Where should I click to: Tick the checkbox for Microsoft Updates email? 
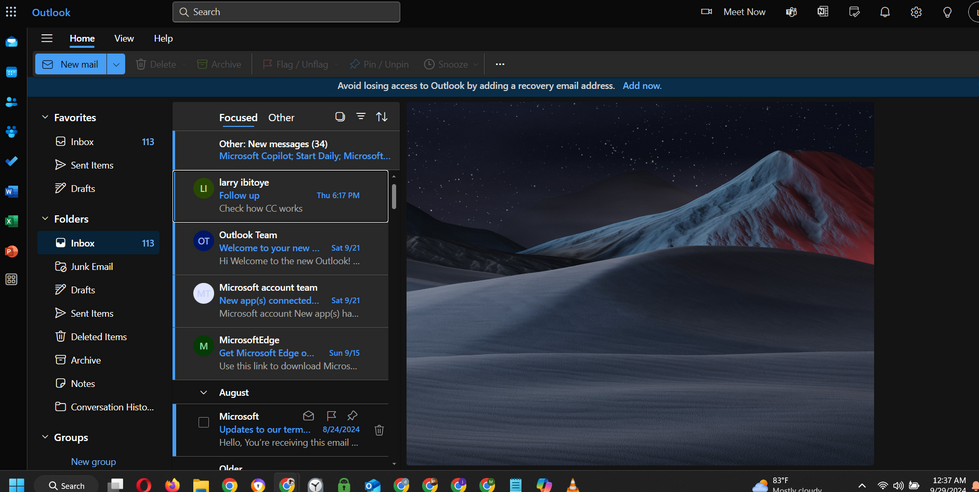coord(204,423)
